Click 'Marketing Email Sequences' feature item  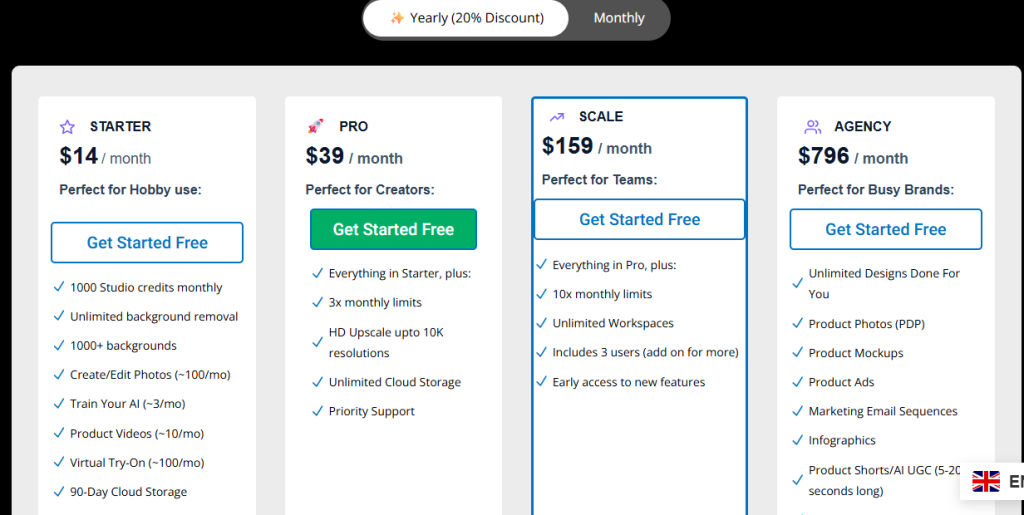[x=883, y=411]
